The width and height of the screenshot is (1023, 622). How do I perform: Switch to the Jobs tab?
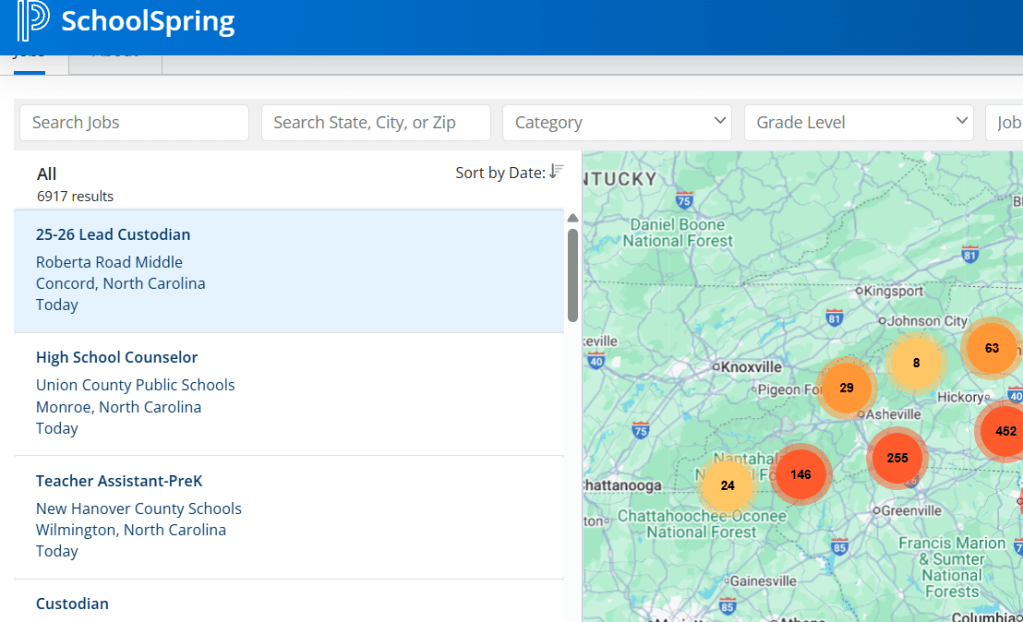[x=29, y=56]
